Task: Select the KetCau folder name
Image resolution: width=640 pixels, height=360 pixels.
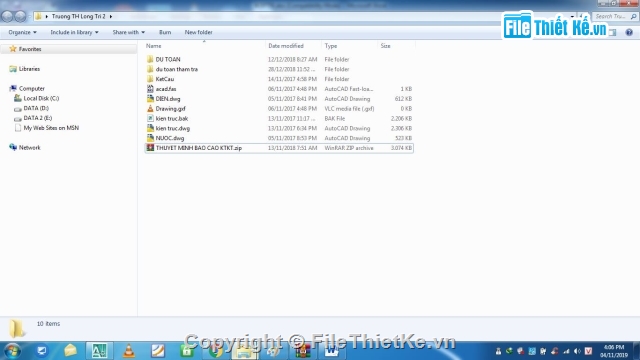Action: tap(165, 79)
